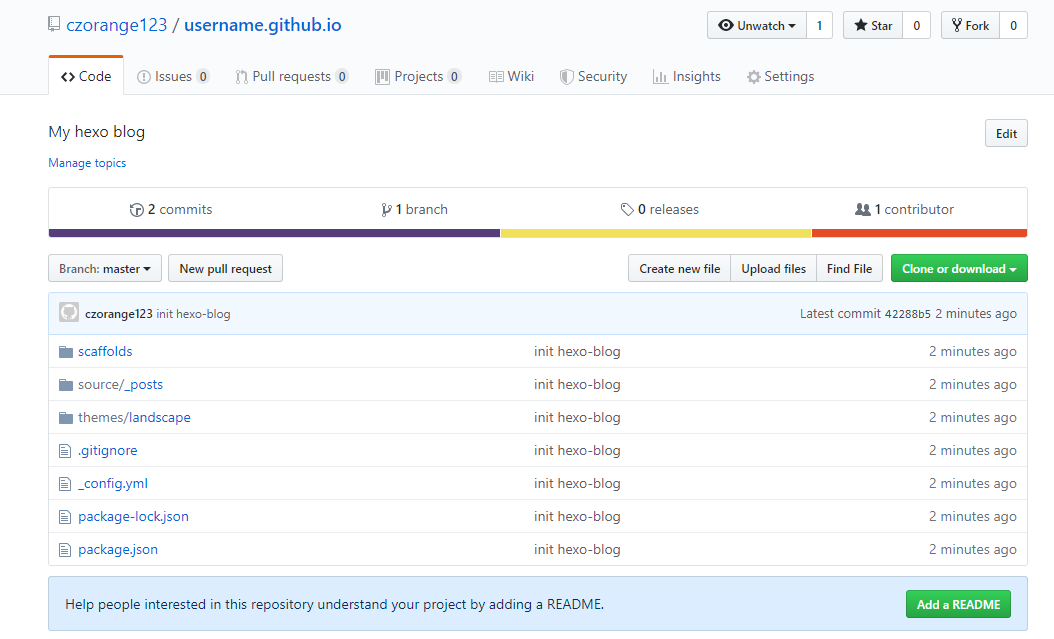Open the _config.yml file
Image resolution: width=1054 pixels, height=639 pixels.
pos(113,483)
